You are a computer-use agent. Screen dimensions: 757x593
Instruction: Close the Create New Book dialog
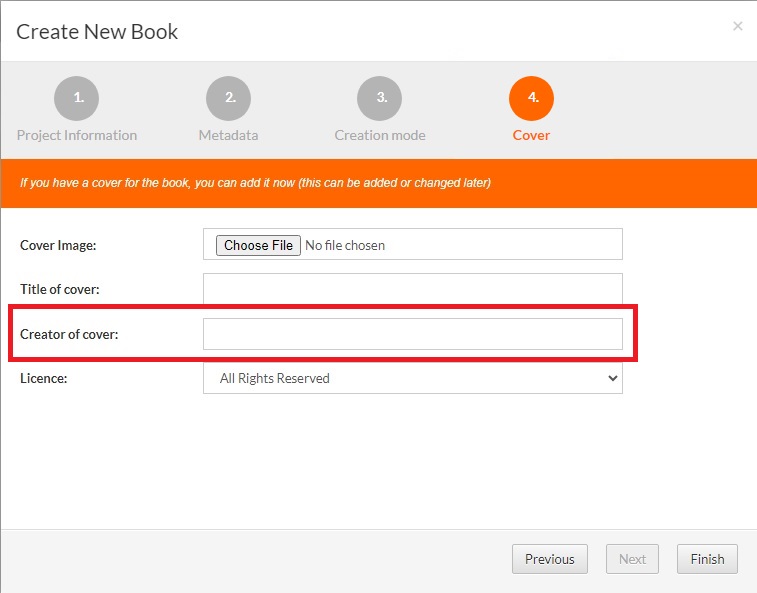pyautogui.click(x=738, y=26)
